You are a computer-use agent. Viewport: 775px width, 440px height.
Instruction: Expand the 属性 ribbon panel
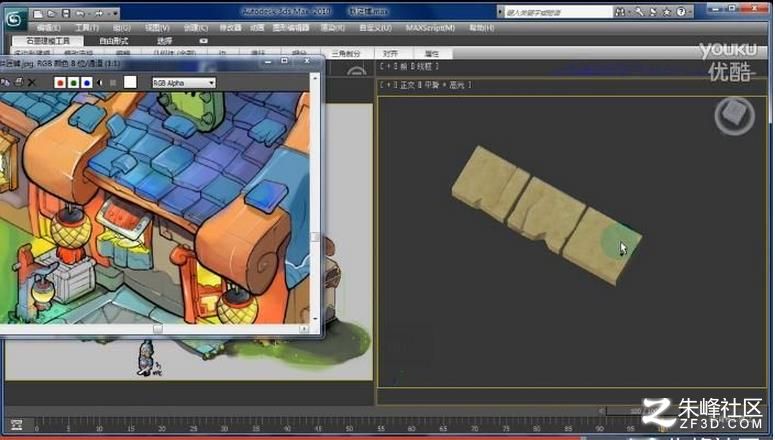click(432, 53)
